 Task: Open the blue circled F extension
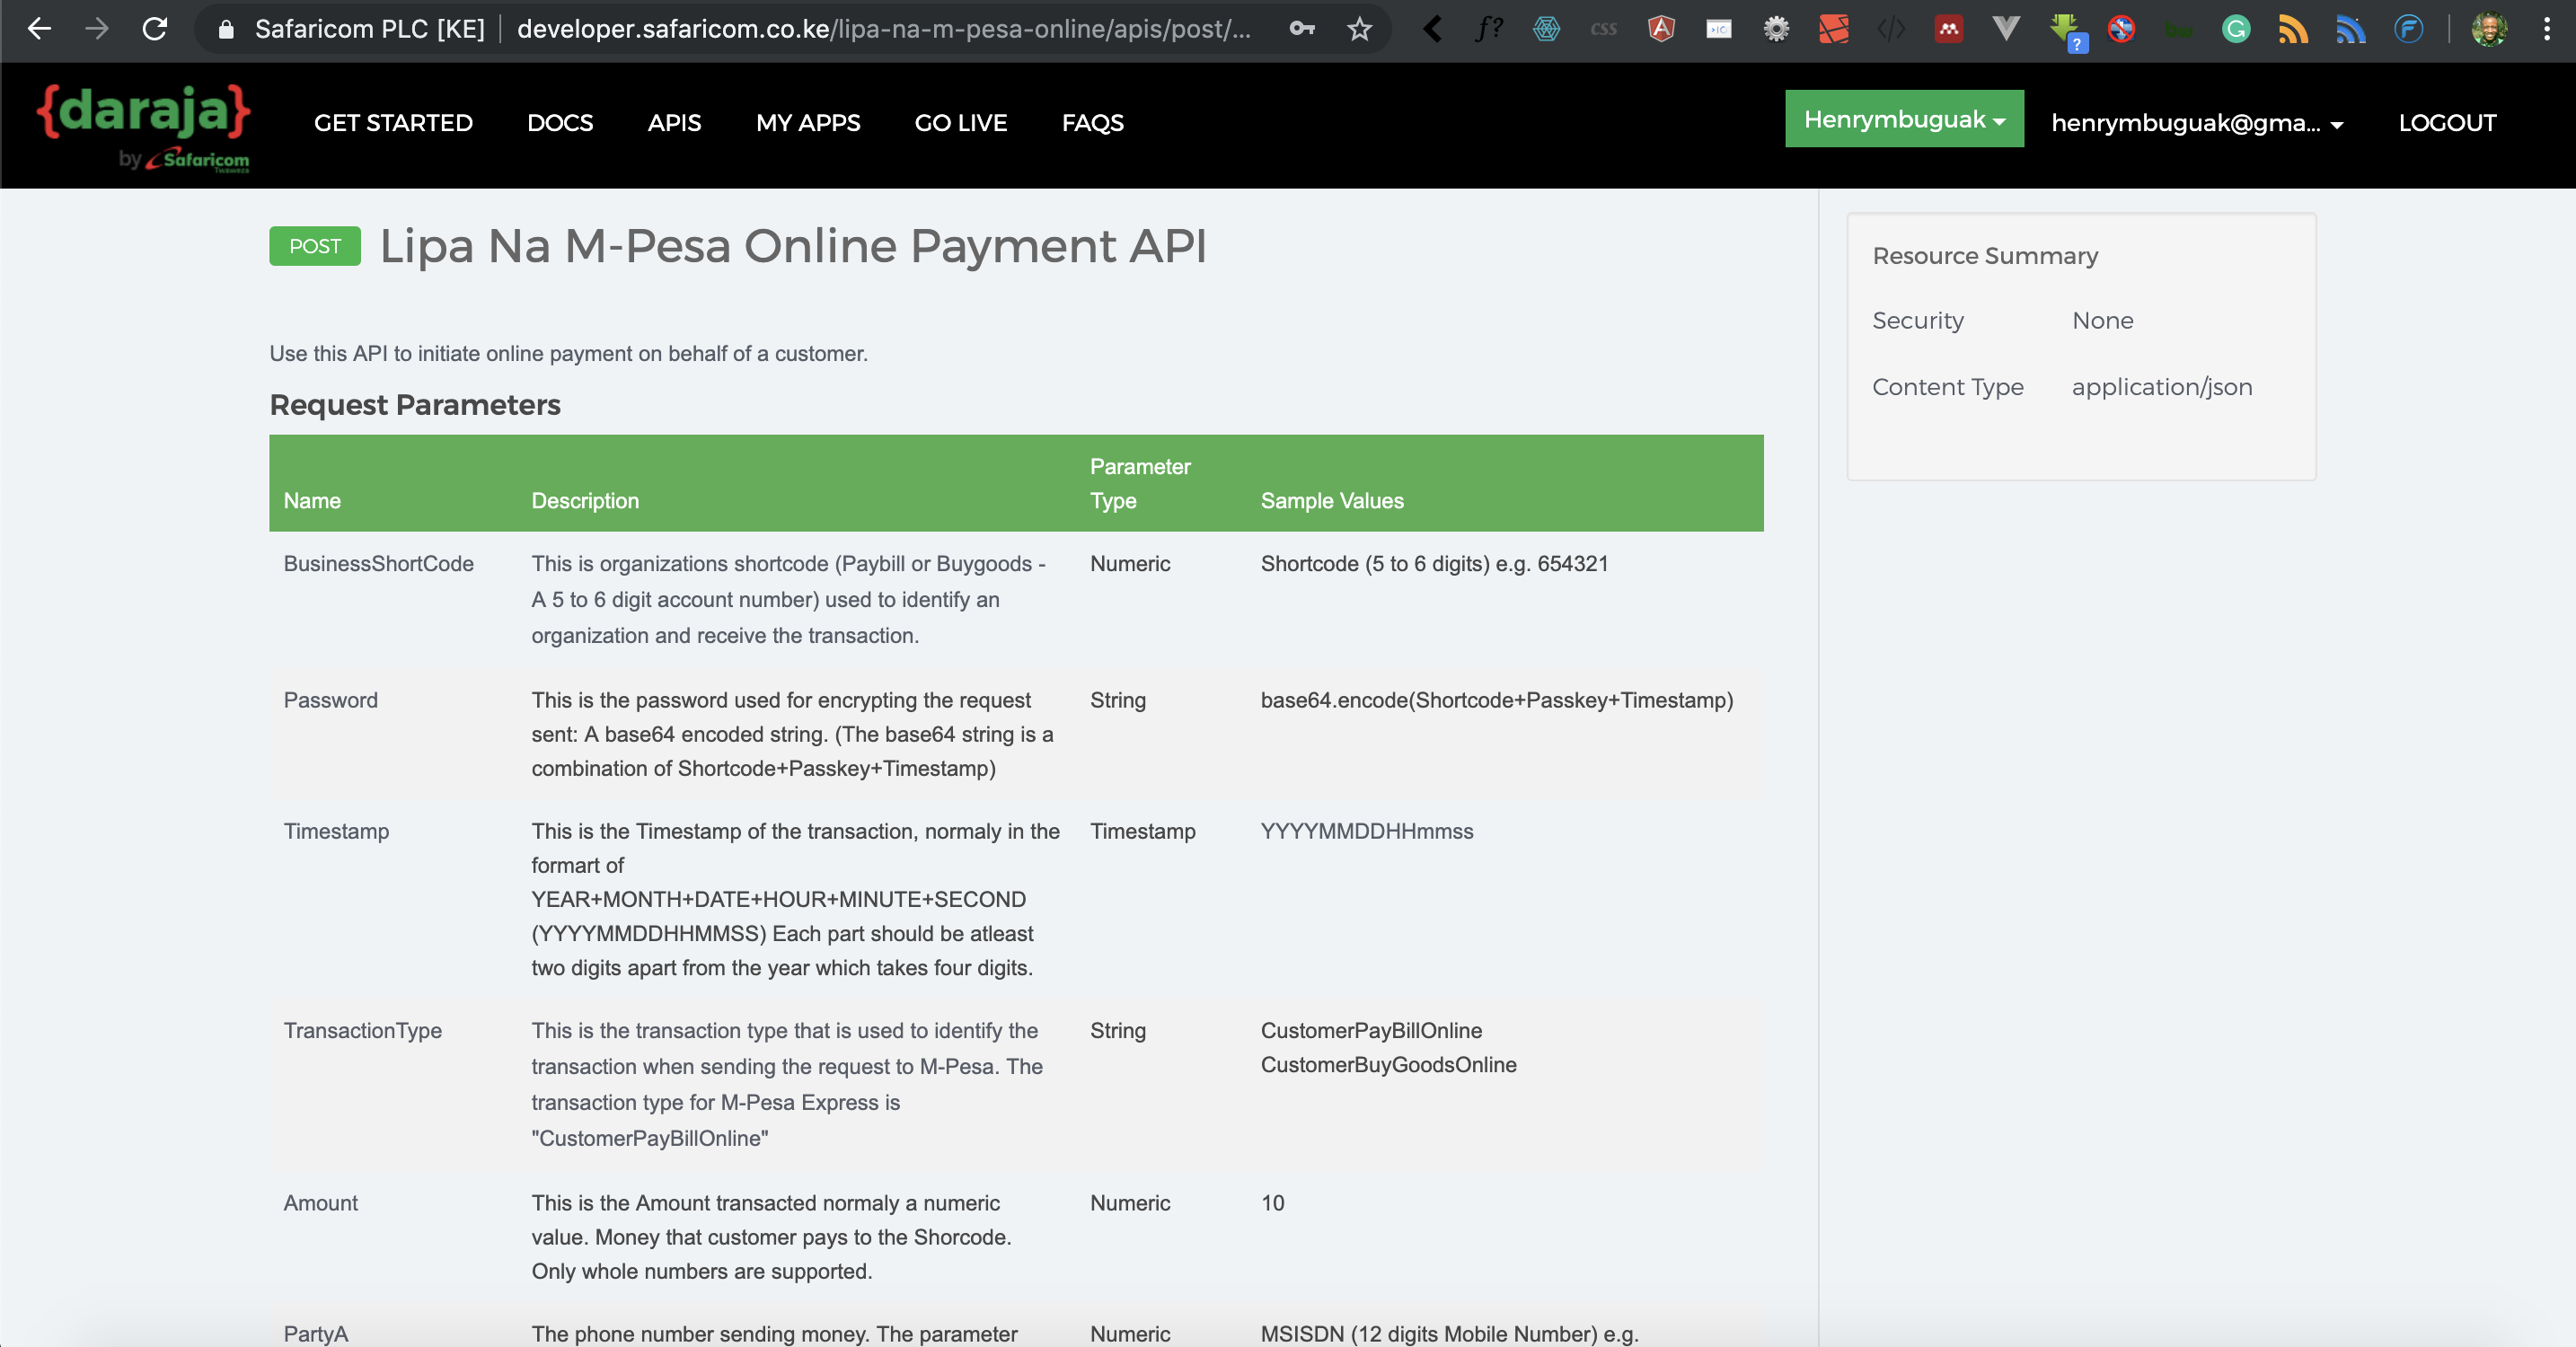2409,29
